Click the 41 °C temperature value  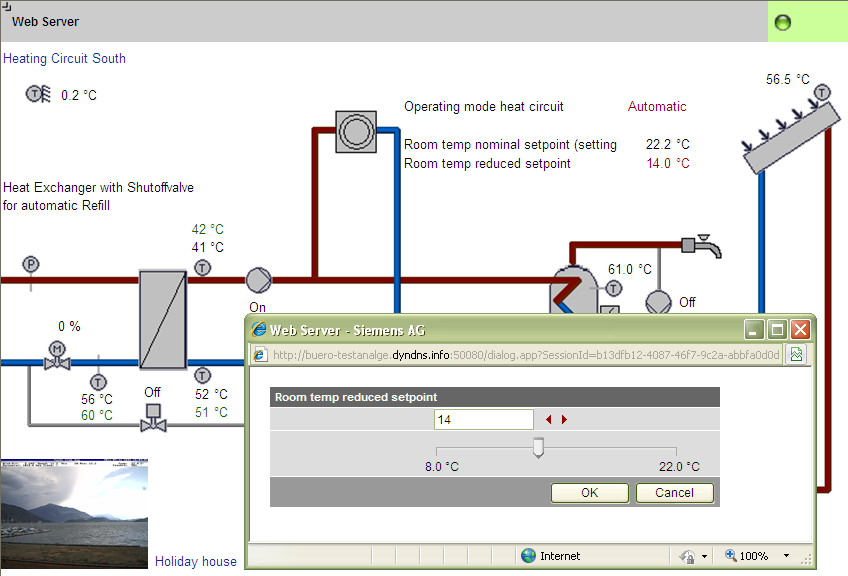click(x=208, y=247)
